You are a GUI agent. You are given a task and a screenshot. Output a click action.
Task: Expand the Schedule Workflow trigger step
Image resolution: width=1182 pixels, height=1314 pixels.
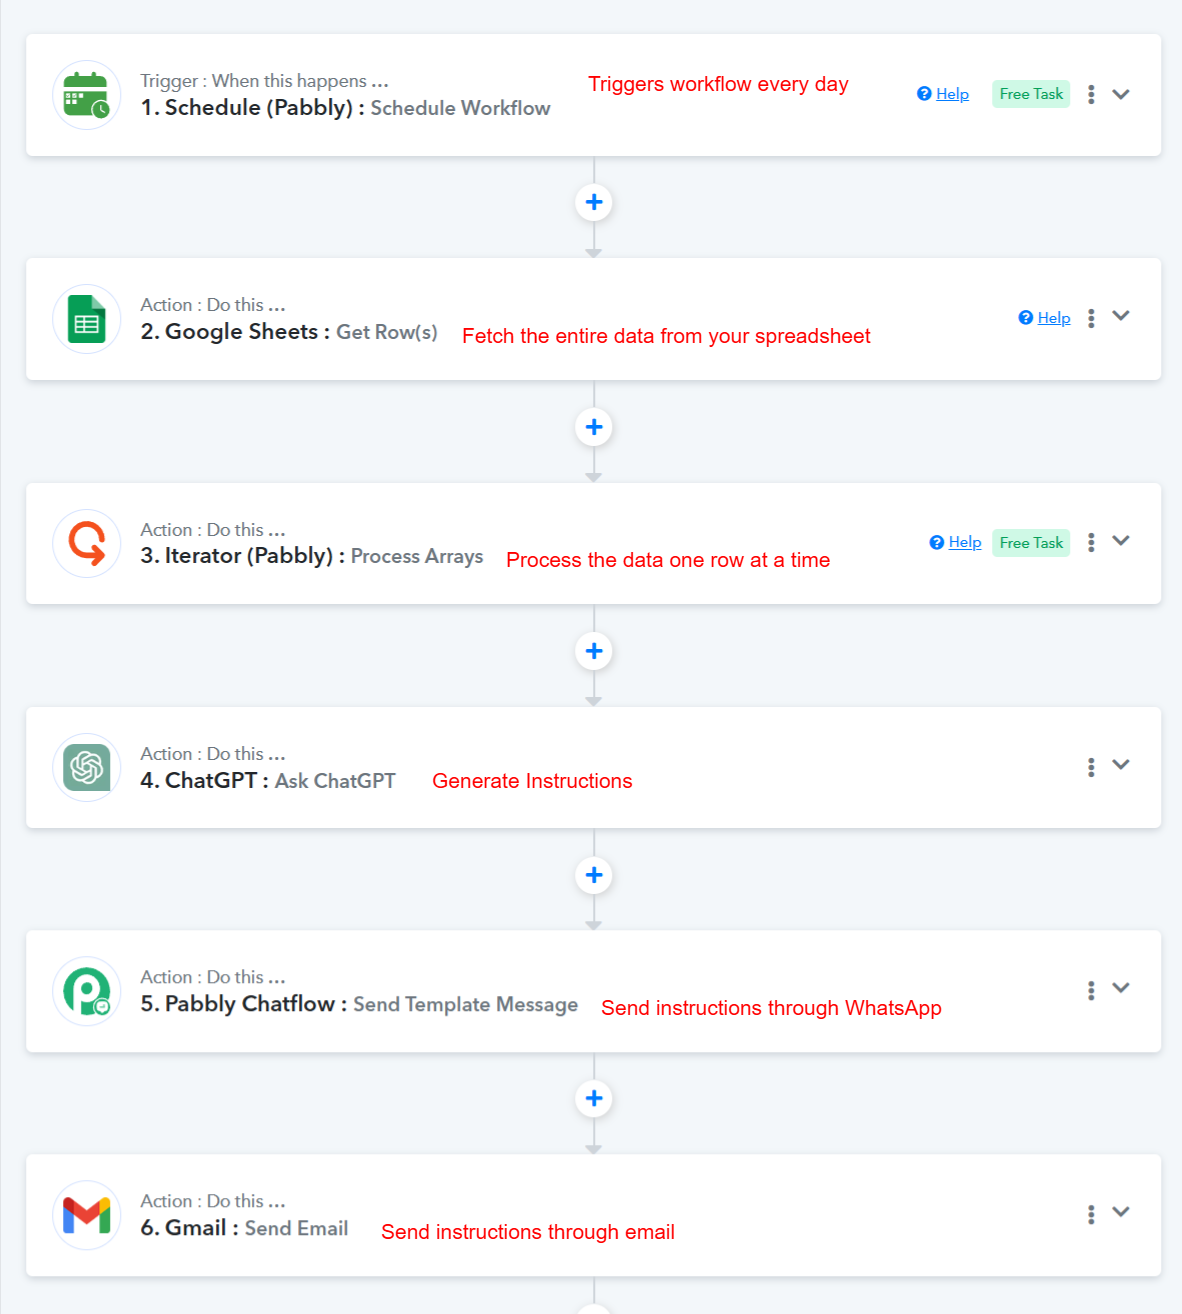(1121, 94)
